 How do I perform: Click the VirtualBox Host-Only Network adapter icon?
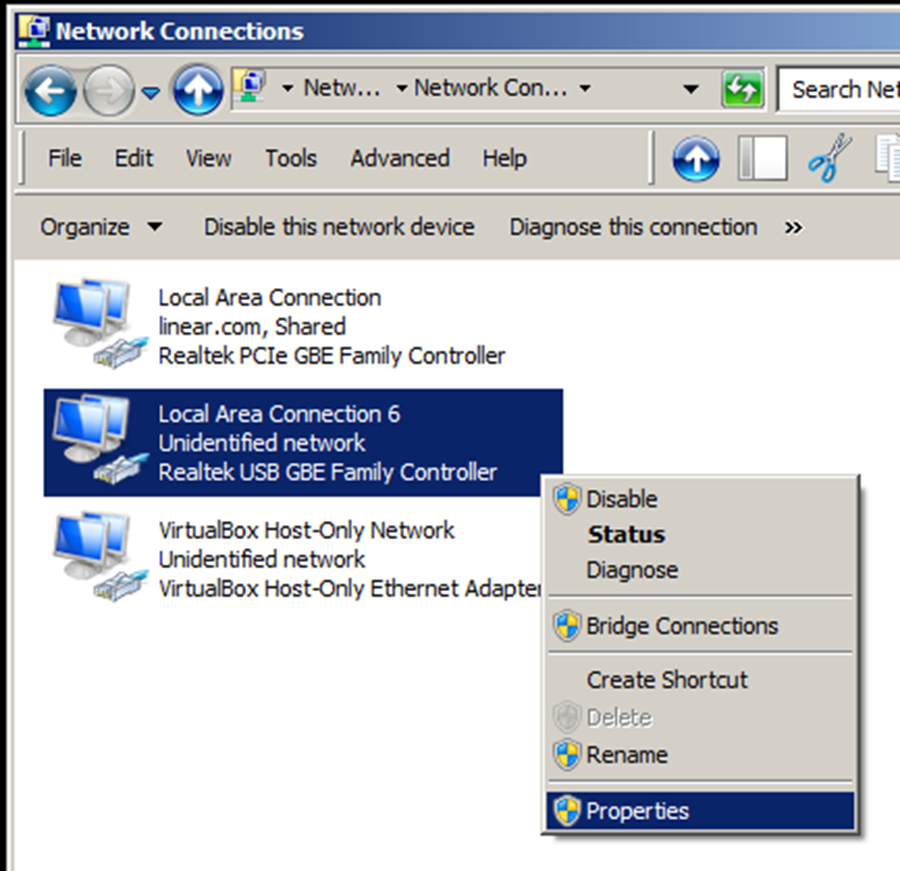[92, 558]
